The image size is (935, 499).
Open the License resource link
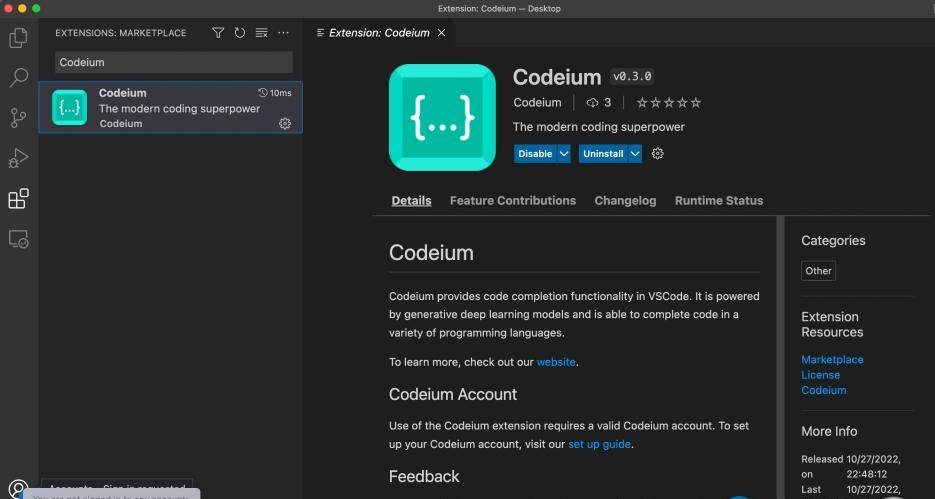click(x=820, y=375)
